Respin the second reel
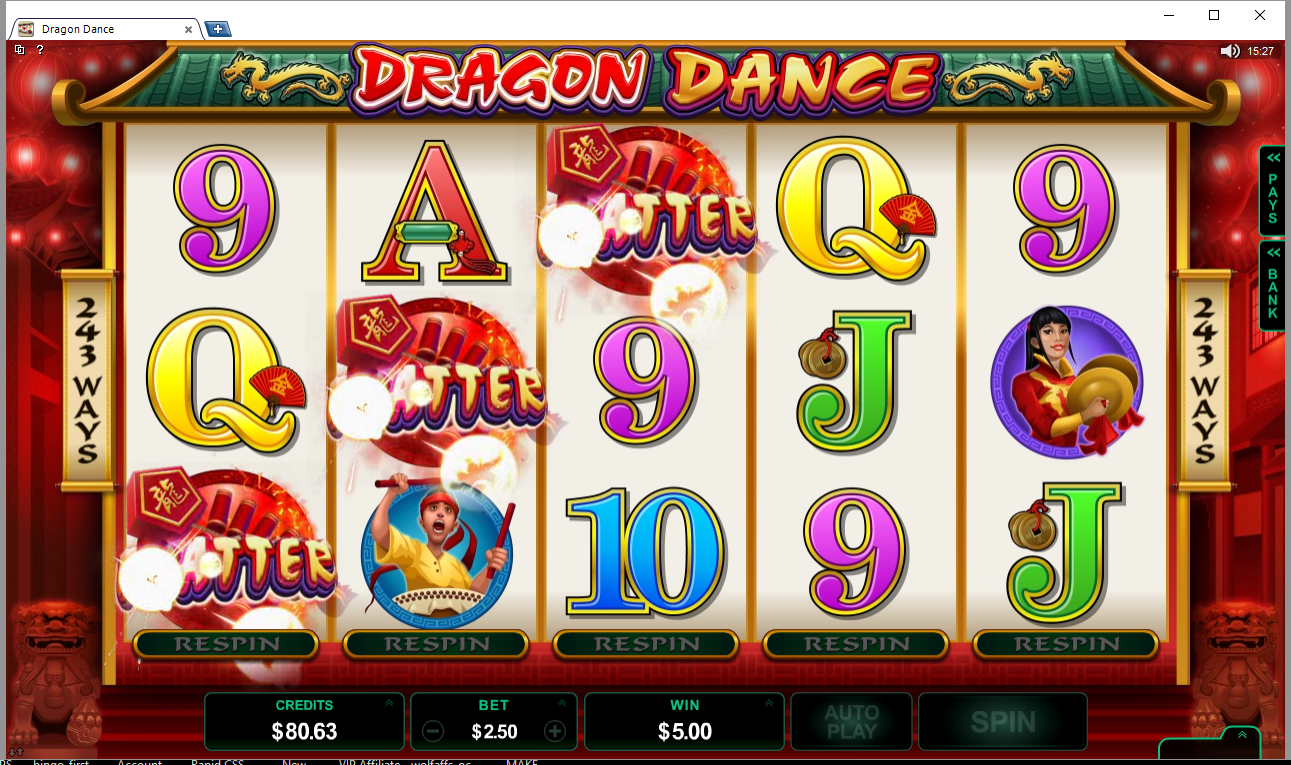Viewport: 1291px width, 765px height. [x=436, y=644]
